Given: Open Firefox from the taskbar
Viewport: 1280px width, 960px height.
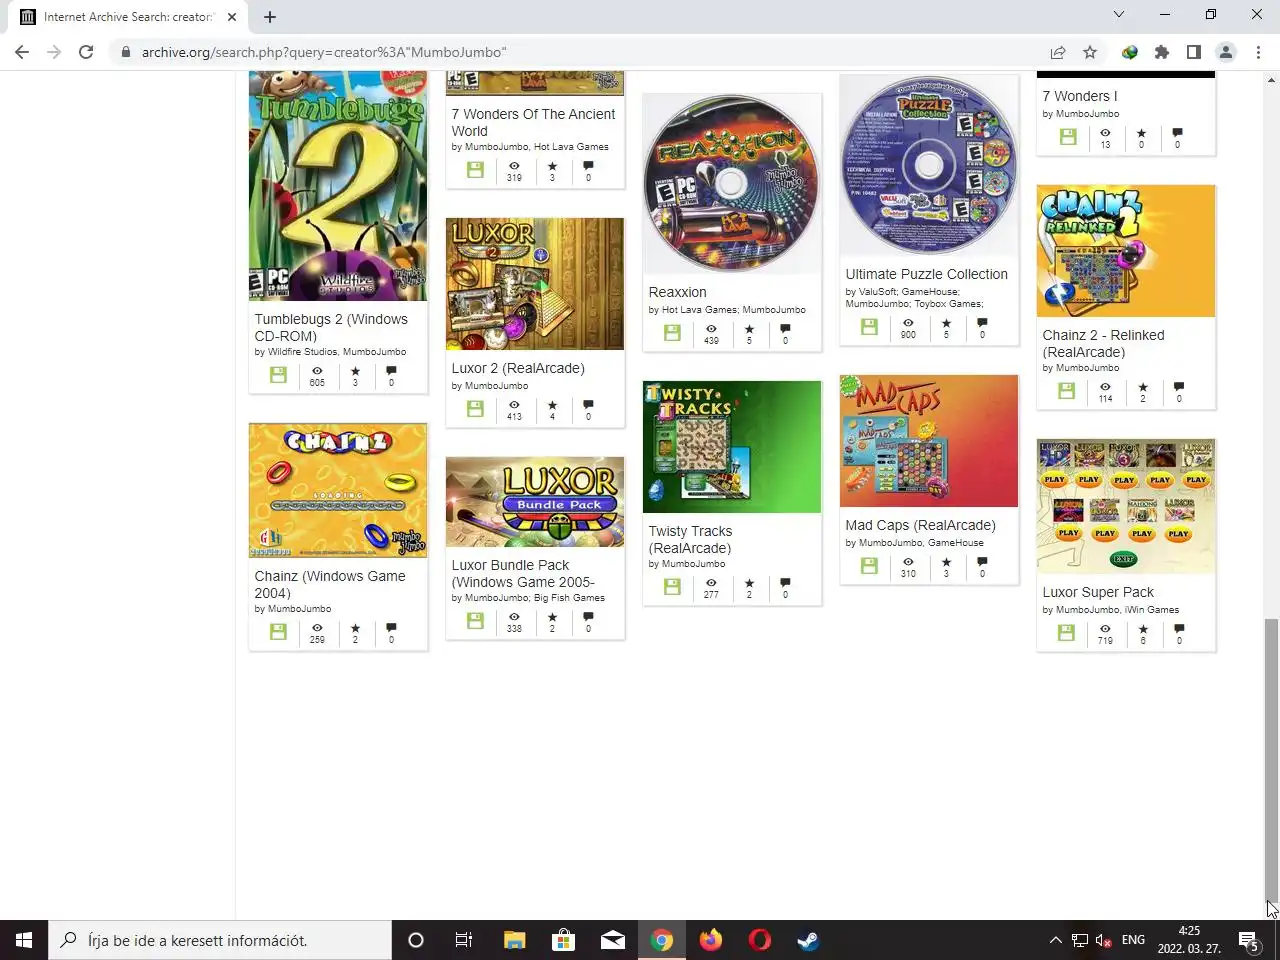Looking at the screenshot, I should click(x=711, y=940).
